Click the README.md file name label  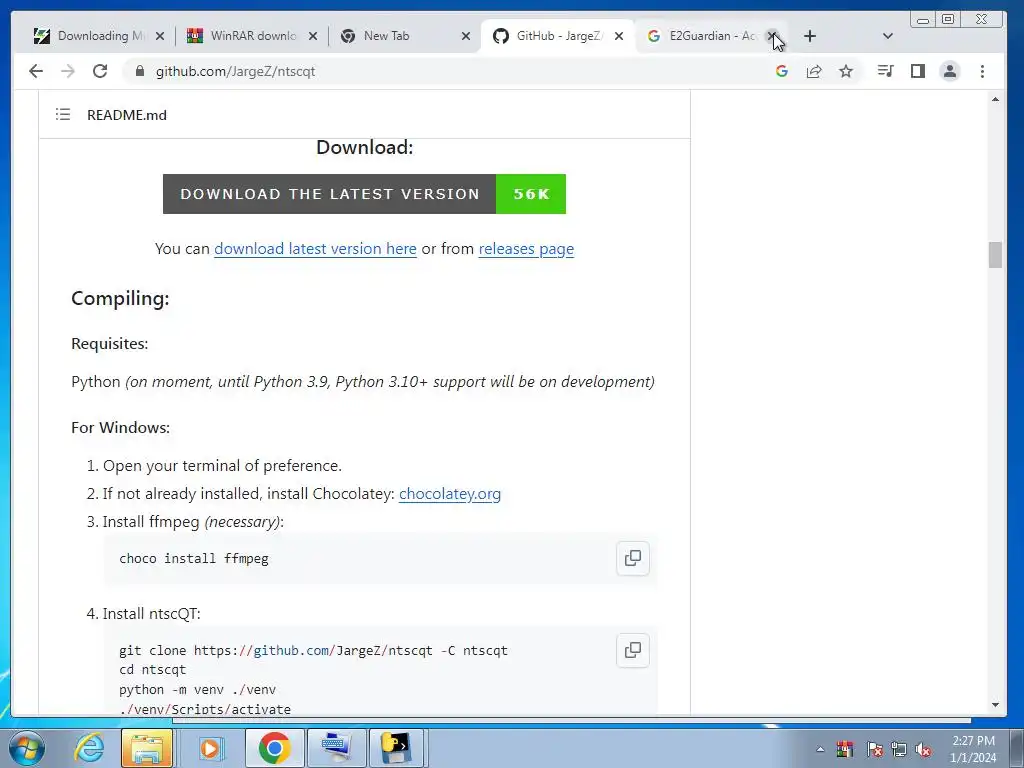(x=127, y=115)
